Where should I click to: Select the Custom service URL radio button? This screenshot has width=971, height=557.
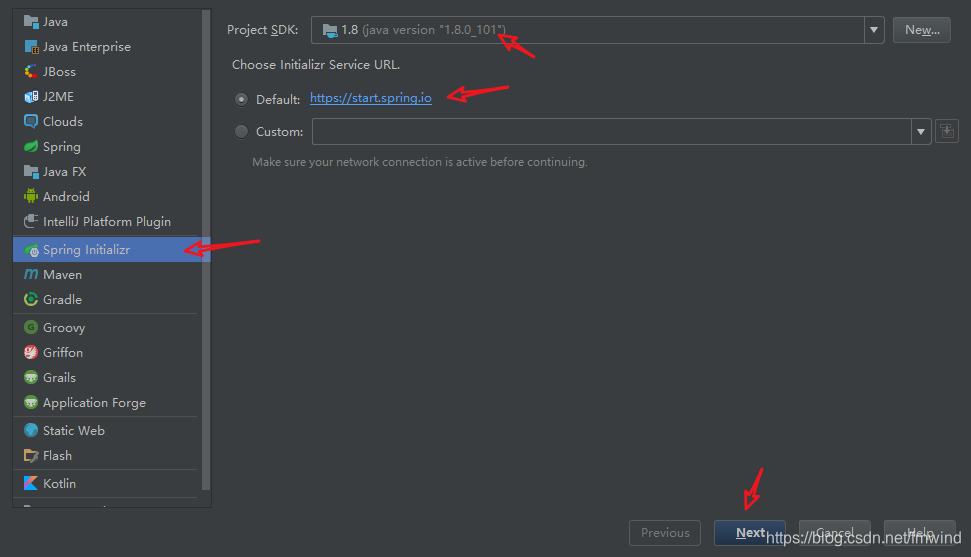click(241, 131)
